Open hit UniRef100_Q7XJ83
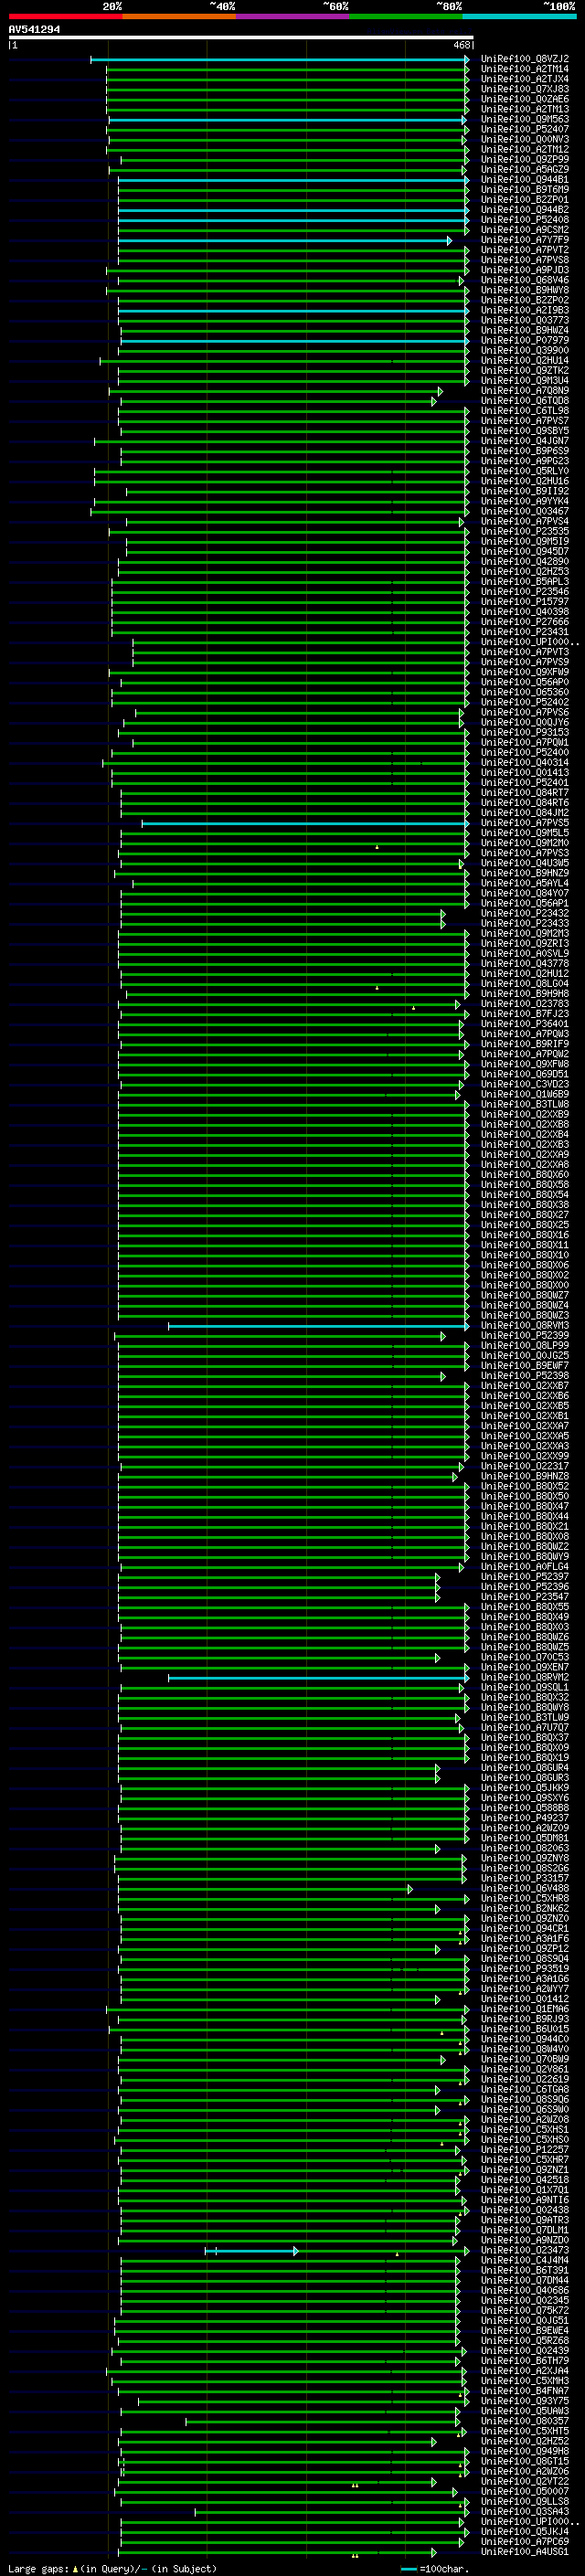This screenshot has height=2576, width=585. click(x=524, y=89)
